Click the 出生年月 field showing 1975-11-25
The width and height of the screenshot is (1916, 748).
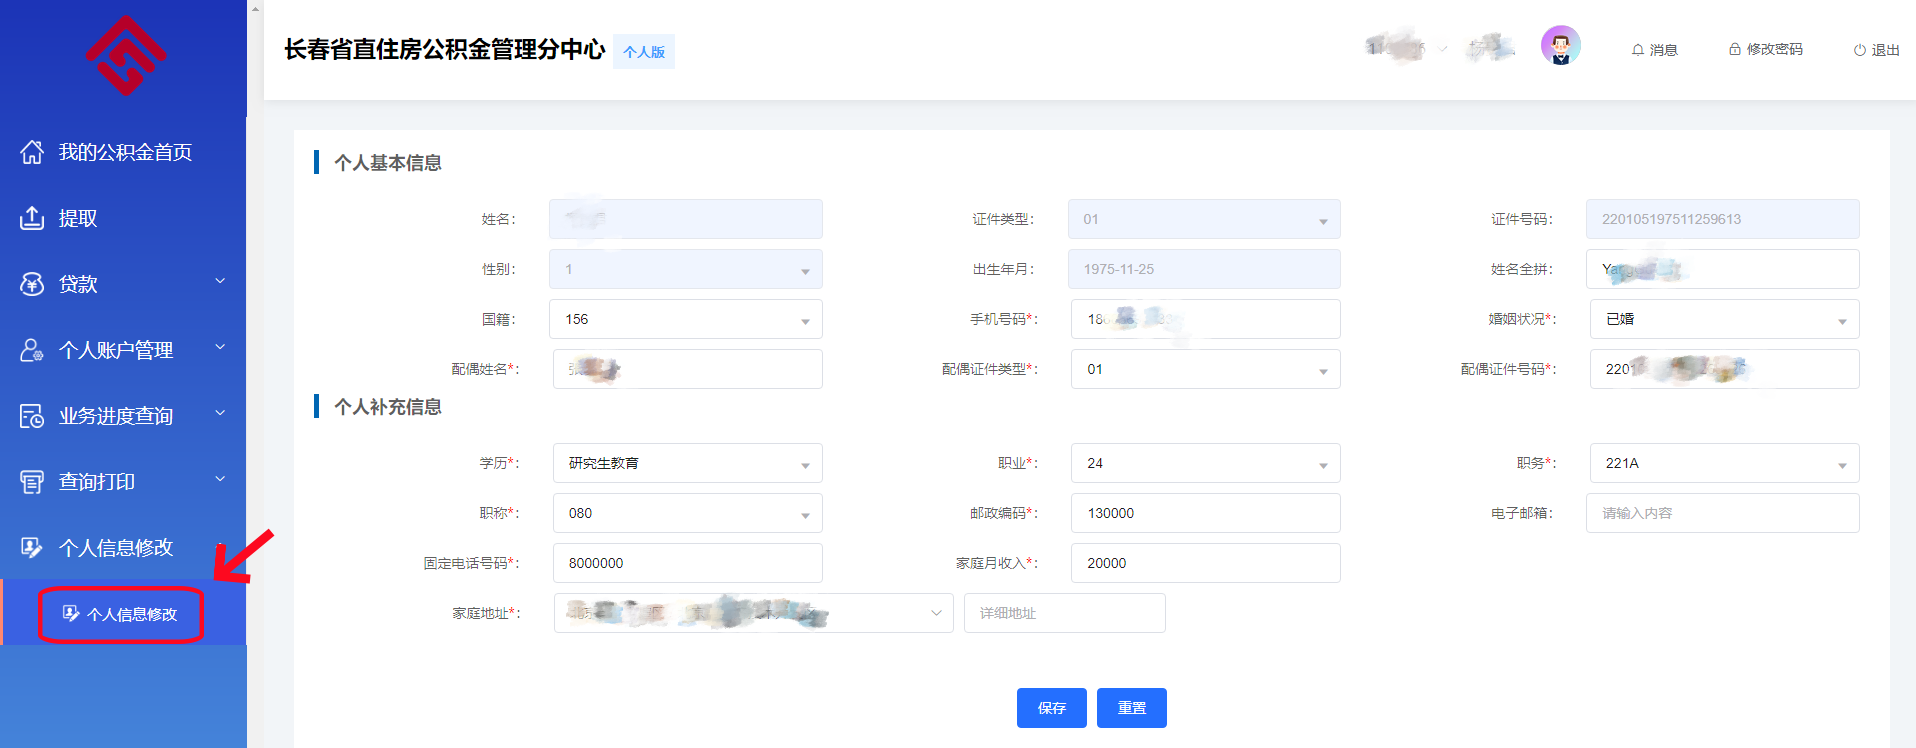[1204, 269]
